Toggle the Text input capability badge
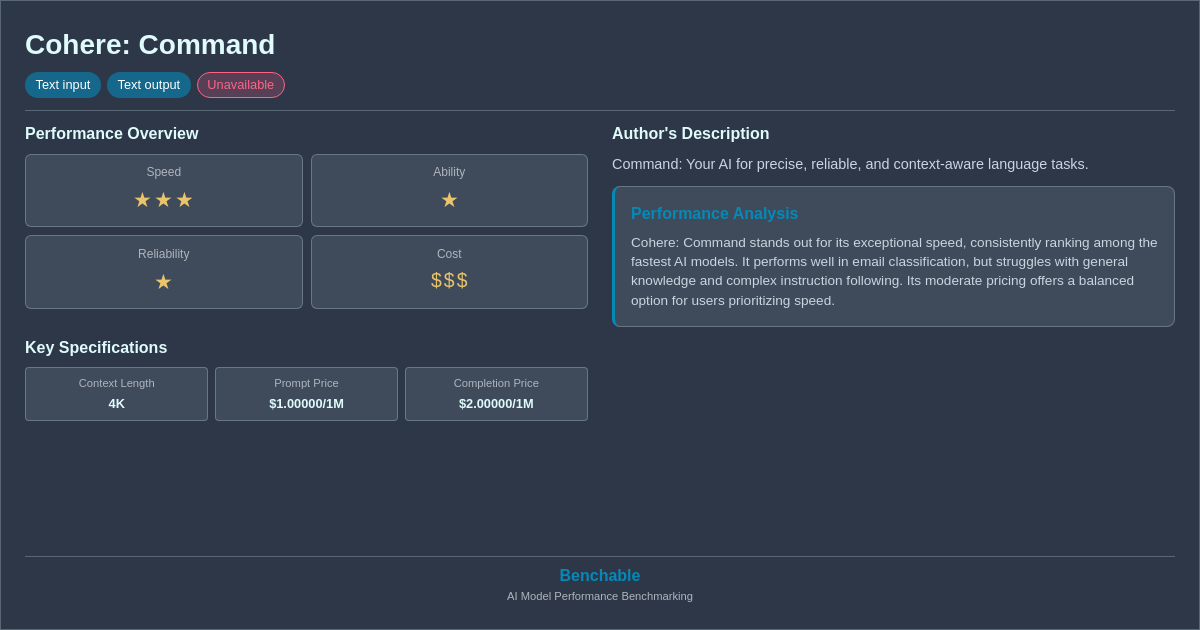 [63, 85]
